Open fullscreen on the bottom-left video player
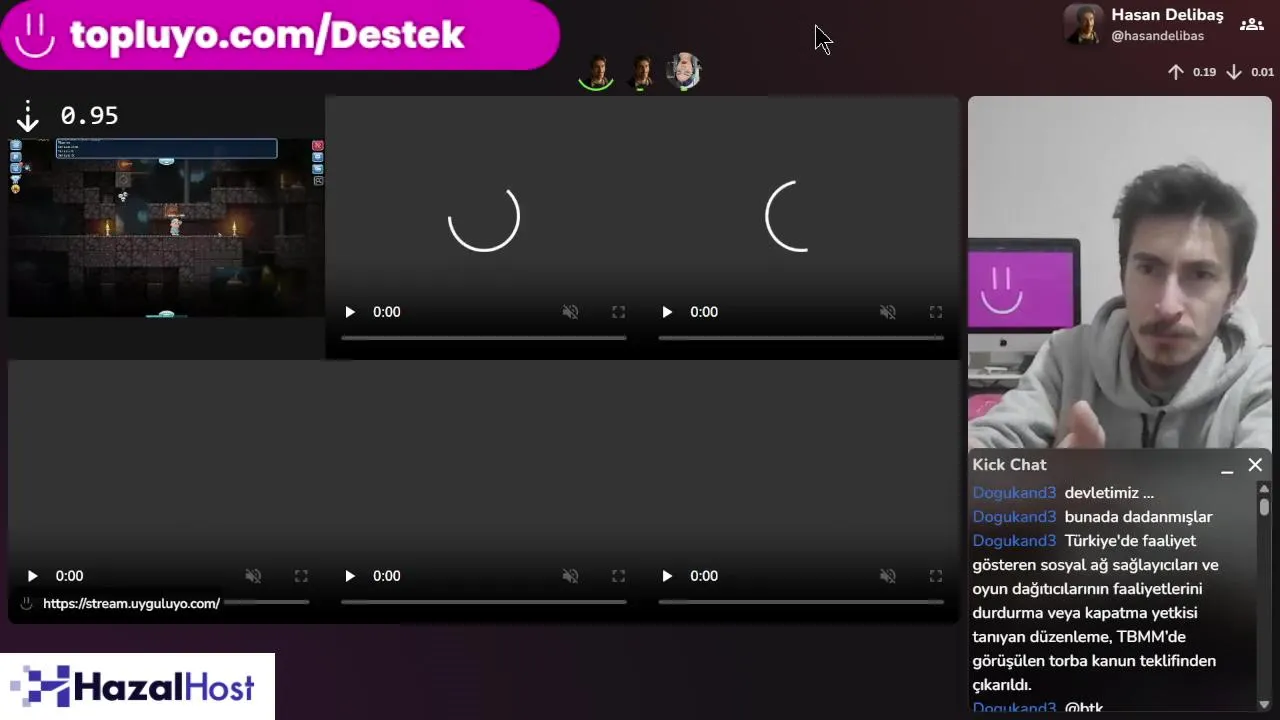 point(301,576)
